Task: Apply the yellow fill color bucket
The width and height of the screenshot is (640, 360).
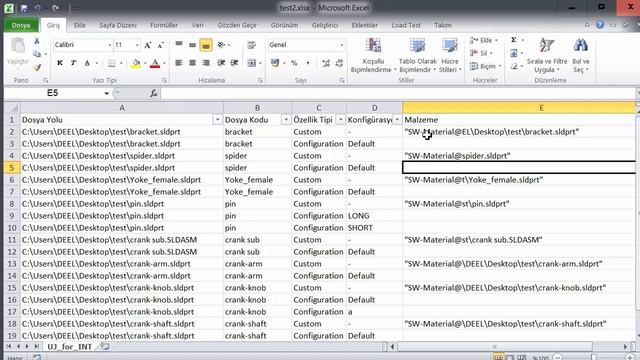Action: coord(136,63)
